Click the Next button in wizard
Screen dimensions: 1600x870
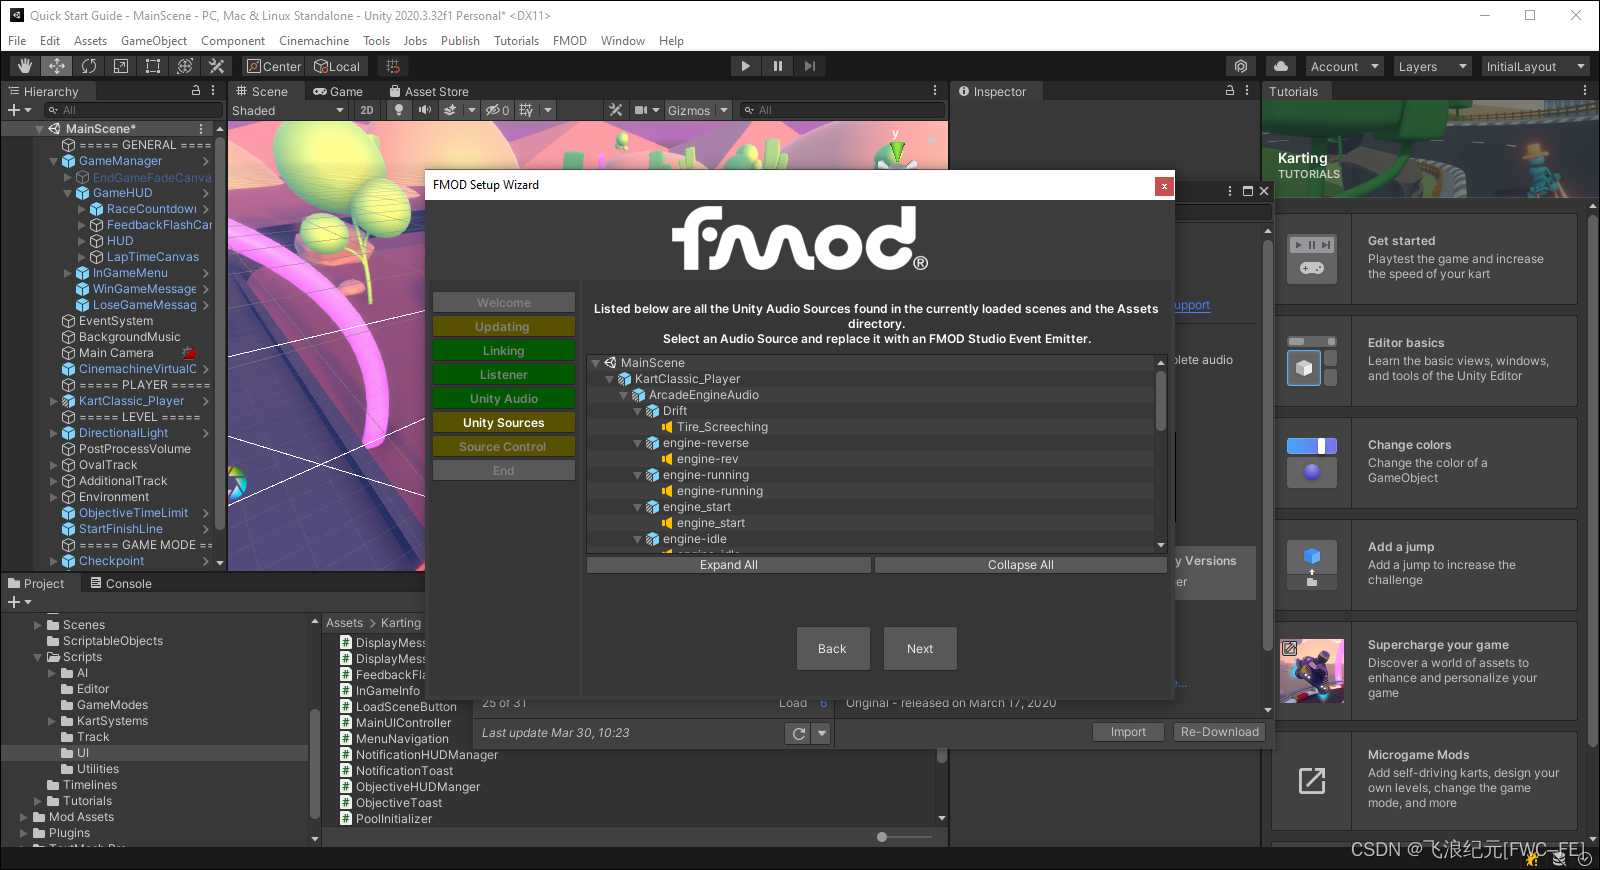click(920, 649)
